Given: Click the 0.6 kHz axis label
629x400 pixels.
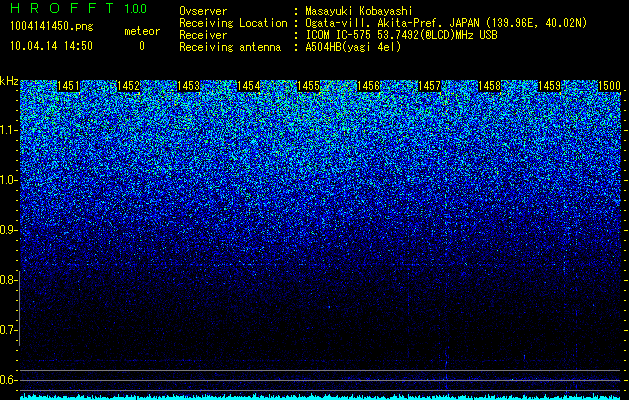Looking at the screenshot, I should (8, 380).
